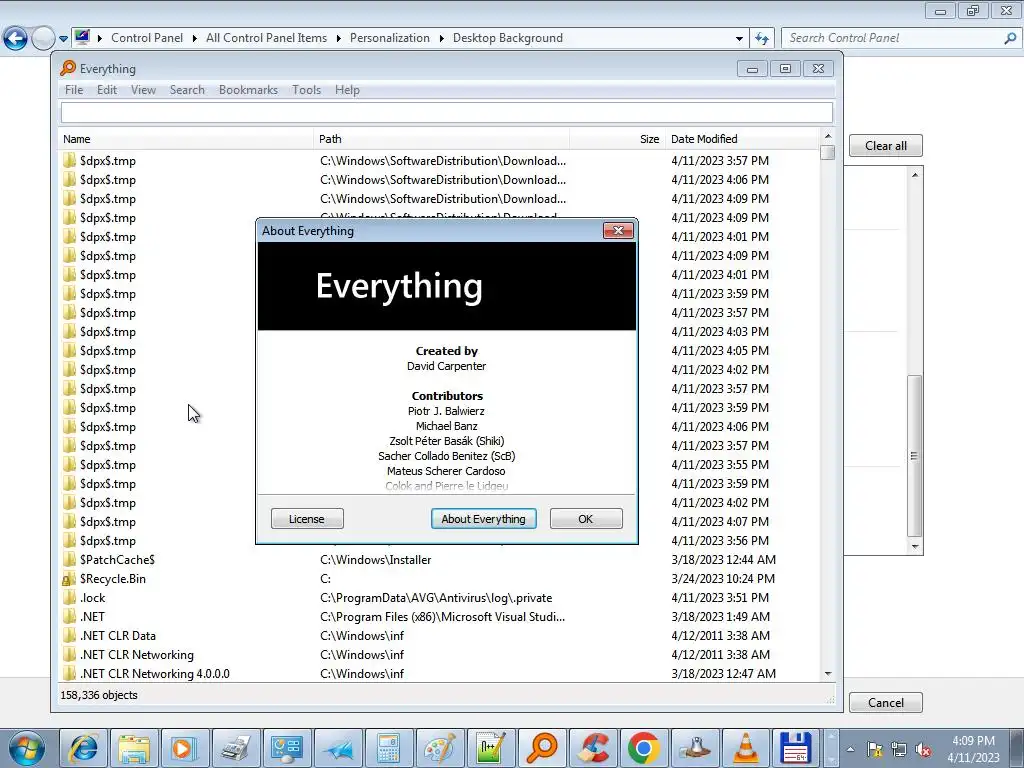Click Clear all in Desktop Background window

pos(886,146)
